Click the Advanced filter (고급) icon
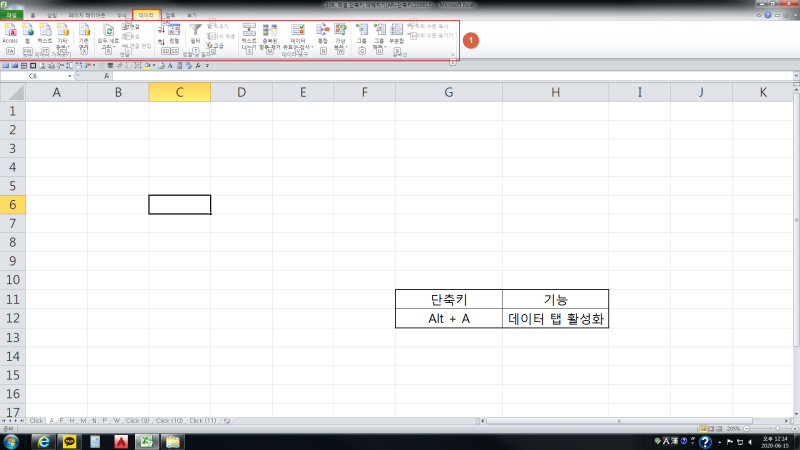Viewport: 800px width, 450px height. pos(215,46)
